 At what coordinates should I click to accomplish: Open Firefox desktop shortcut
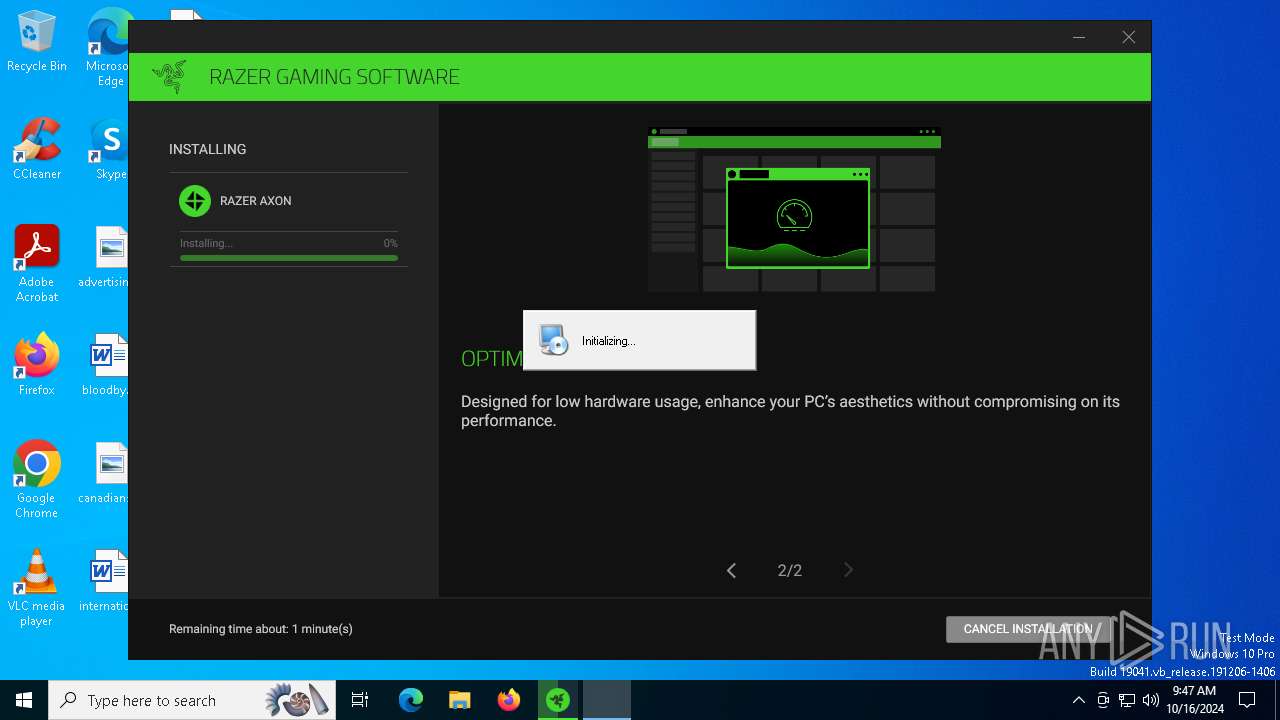coord(37,366)
